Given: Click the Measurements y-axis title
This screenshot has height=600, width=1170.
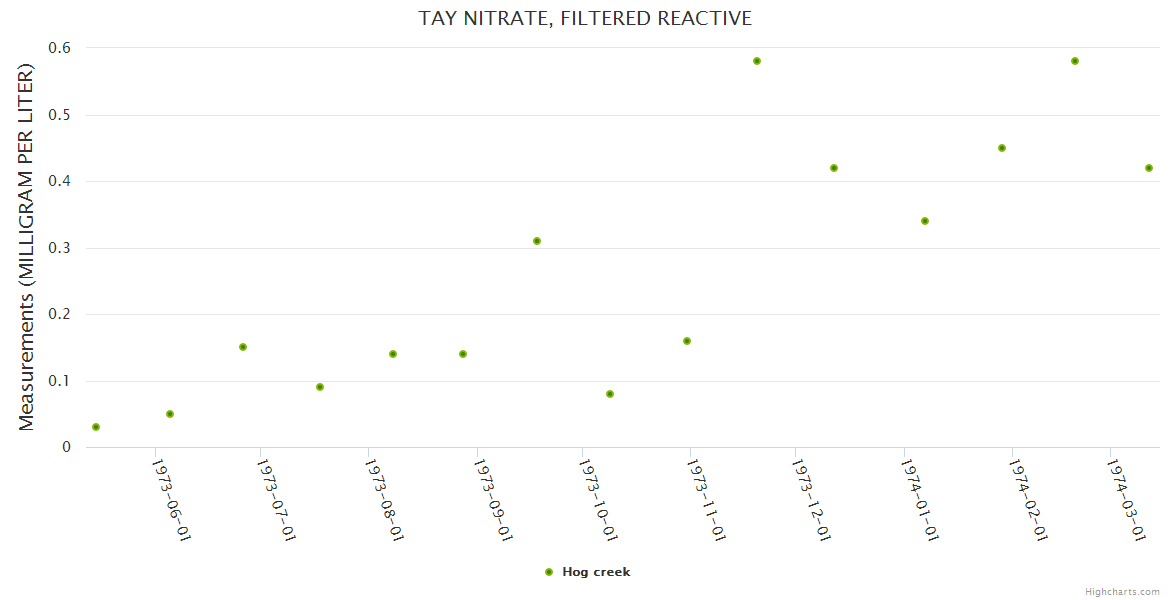Looking at the screenshot, I should coord(27,247).
